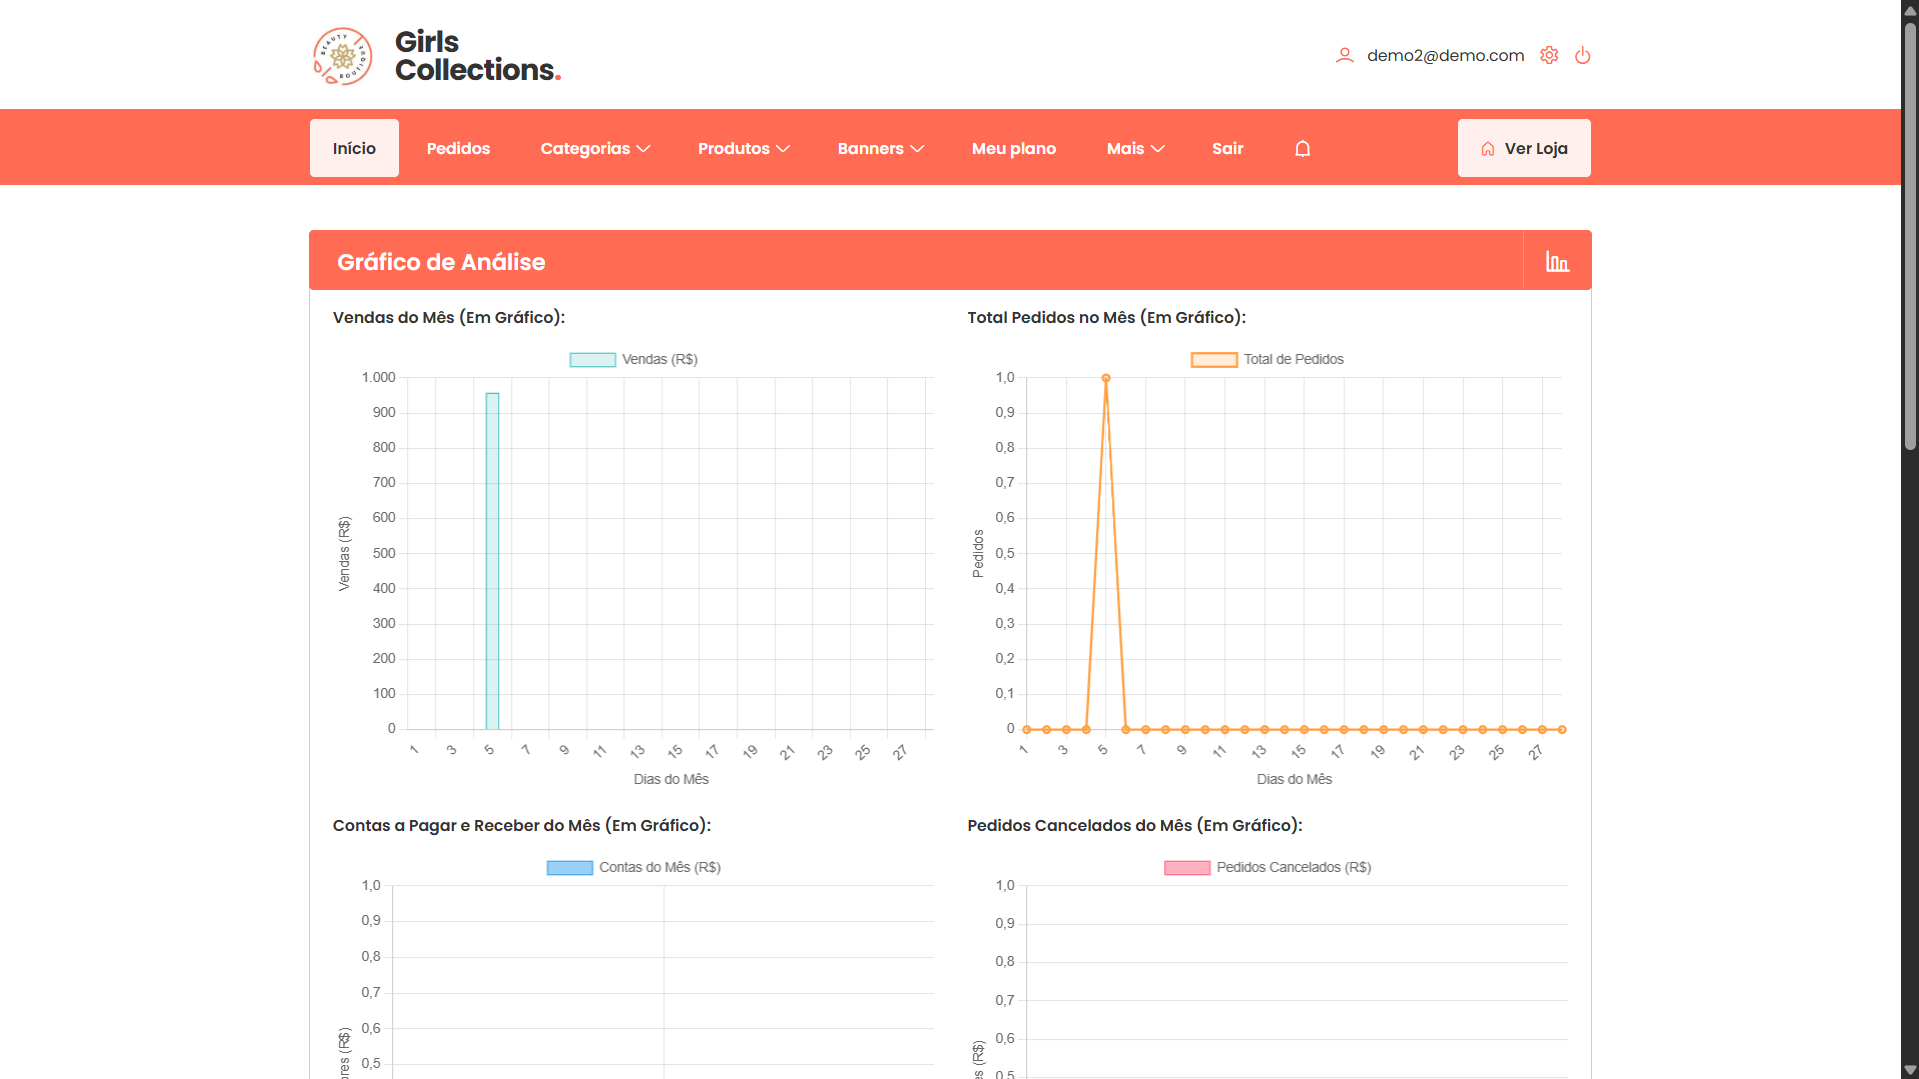
Task: Open the Pedidos section
Action: pos(458,147)
